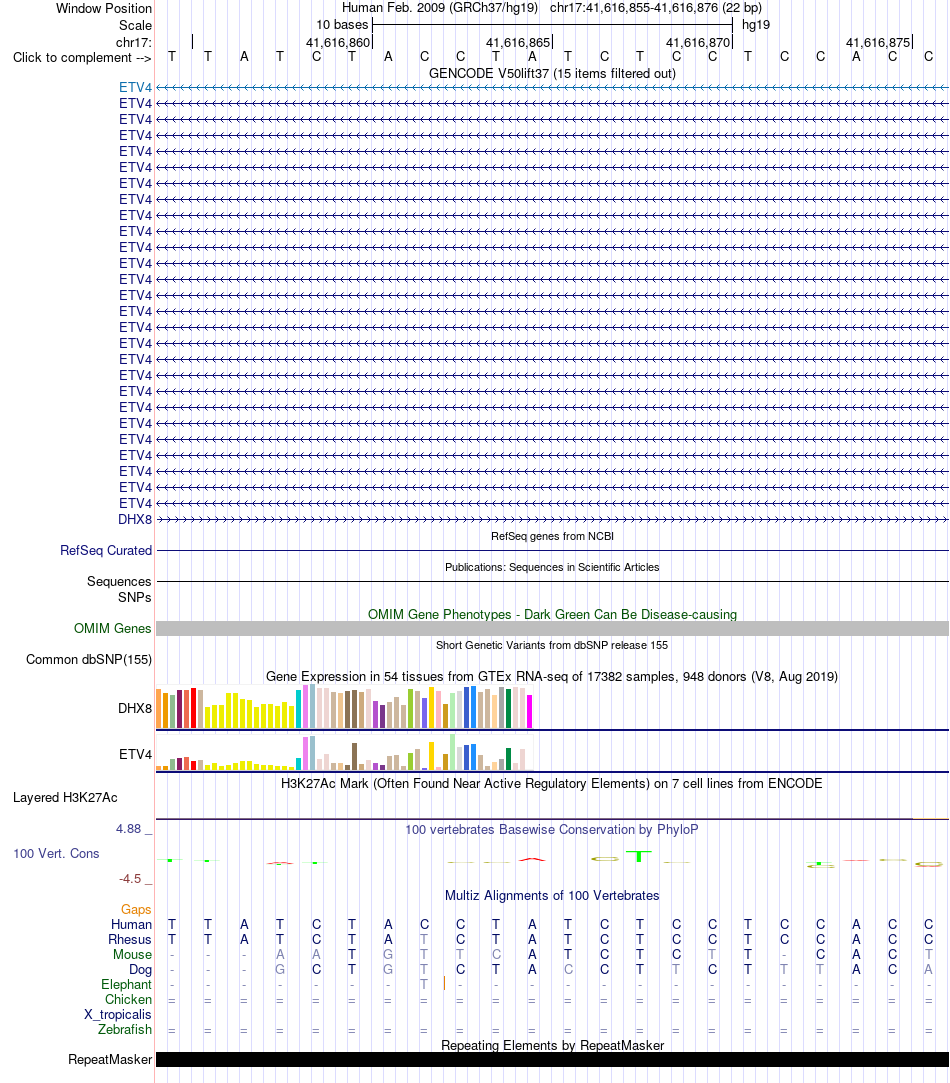
Task: Click the 'Common dbSNP(155)' track label
Action: (89, 660)
